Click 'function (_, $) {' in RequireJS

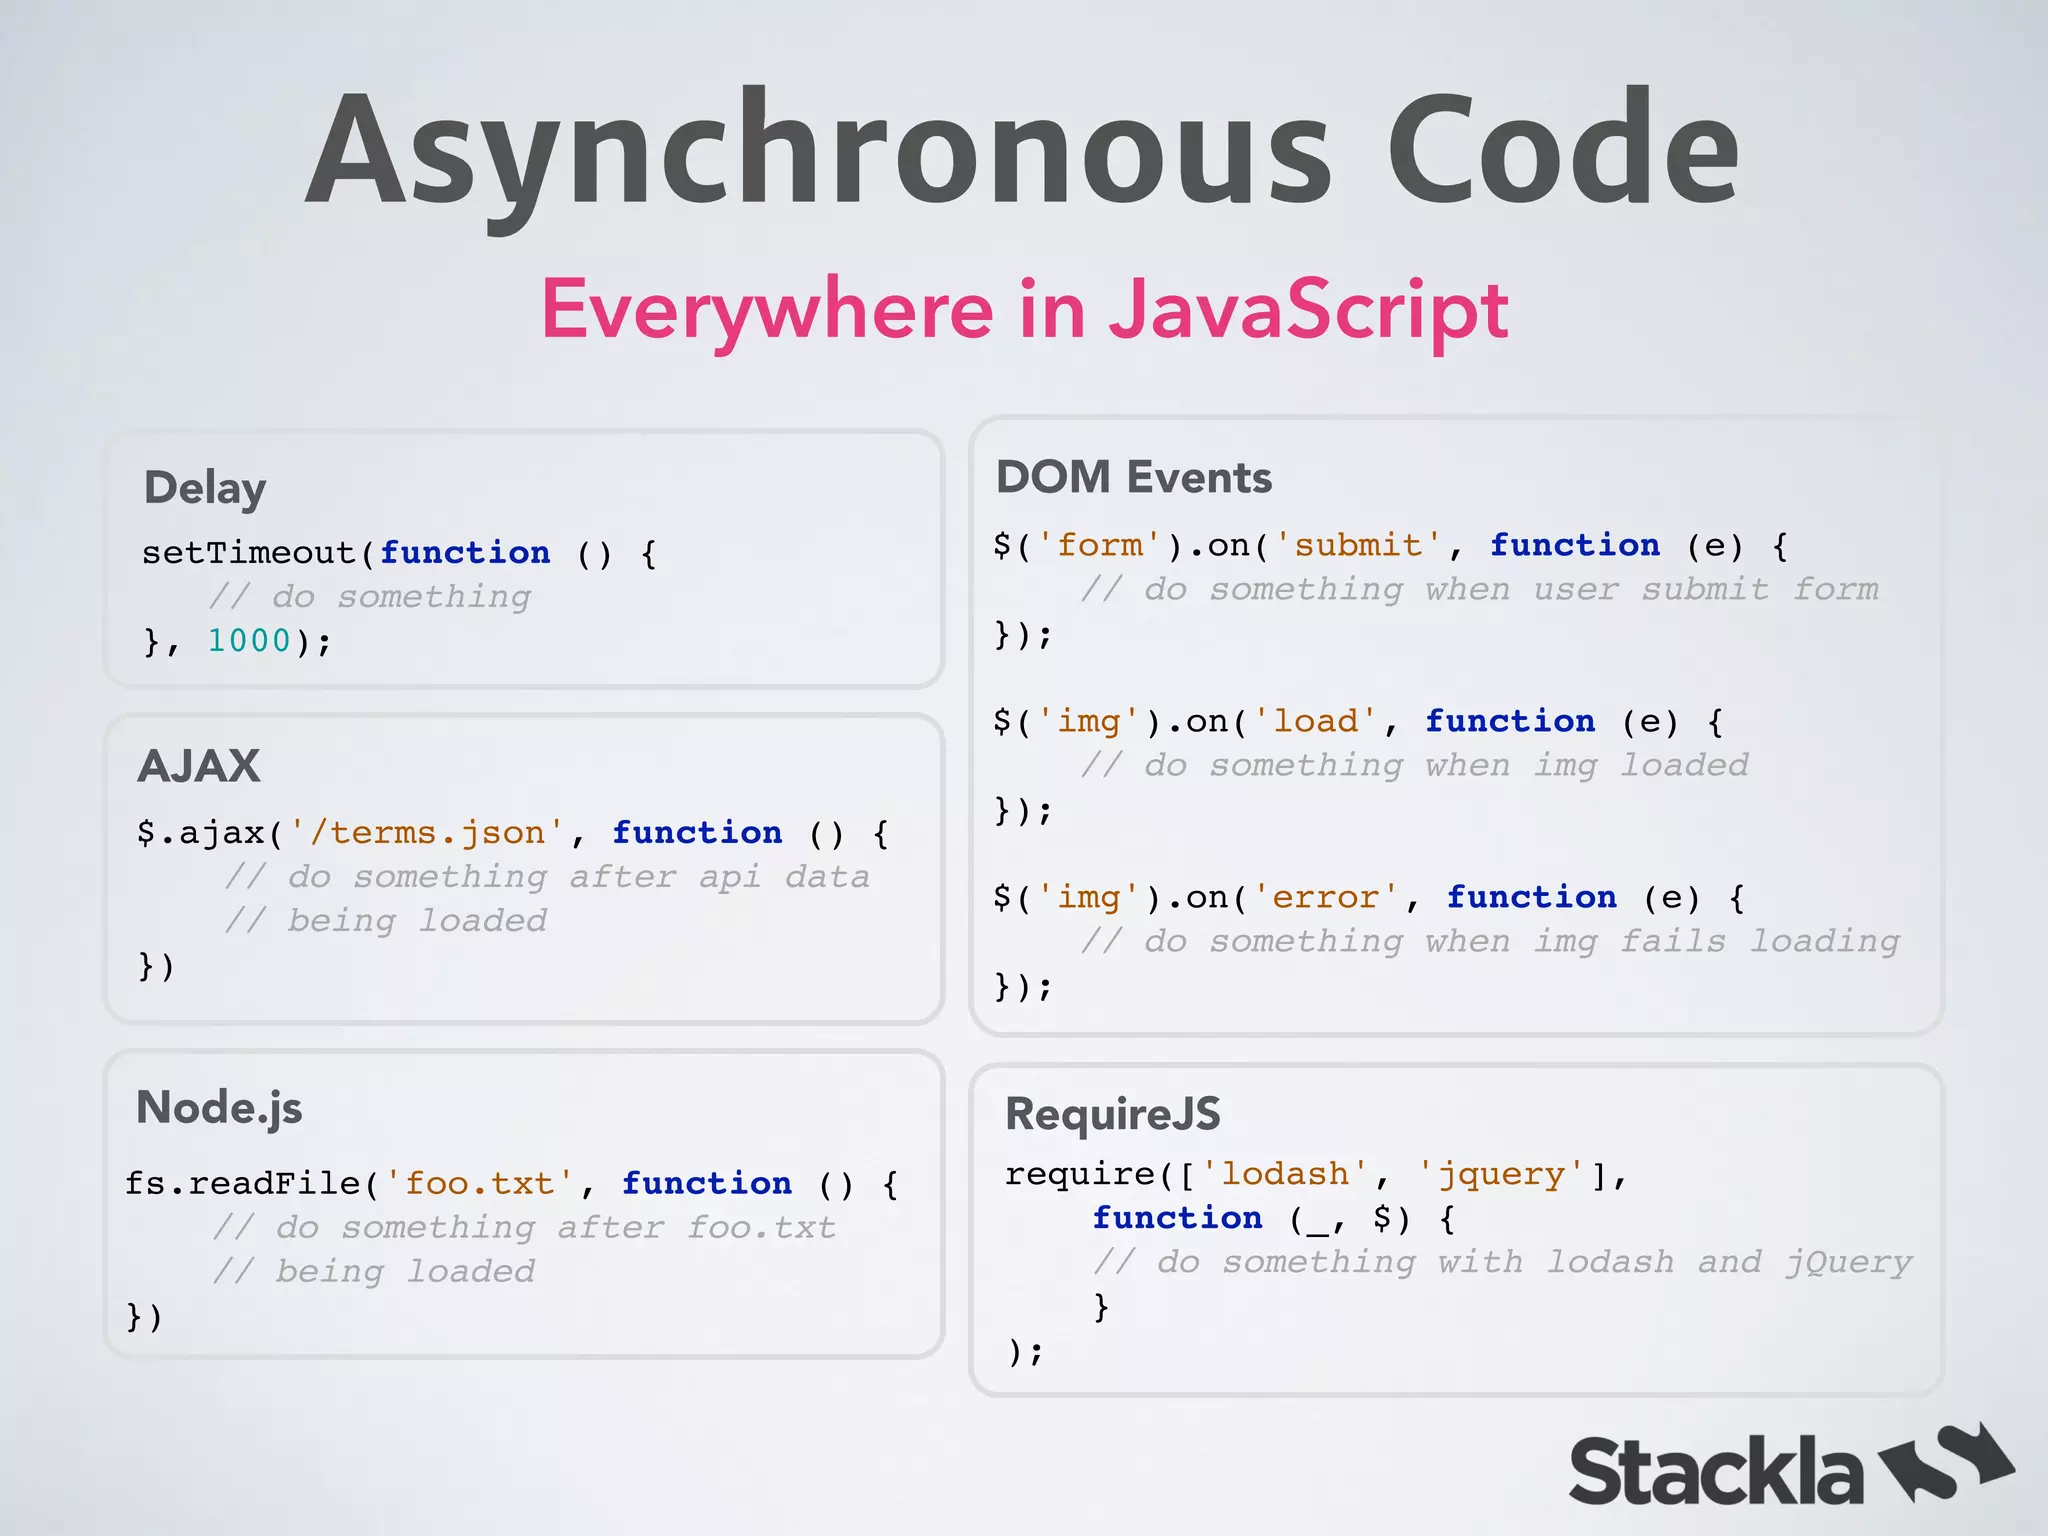(x=1274, y=1219)
